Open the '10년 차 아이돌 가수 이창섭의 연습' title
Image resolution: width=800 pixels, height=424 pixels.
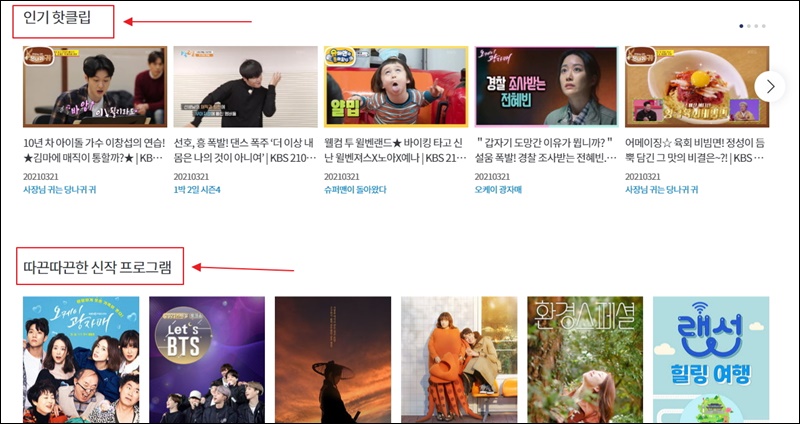click(x=94, y=151)
